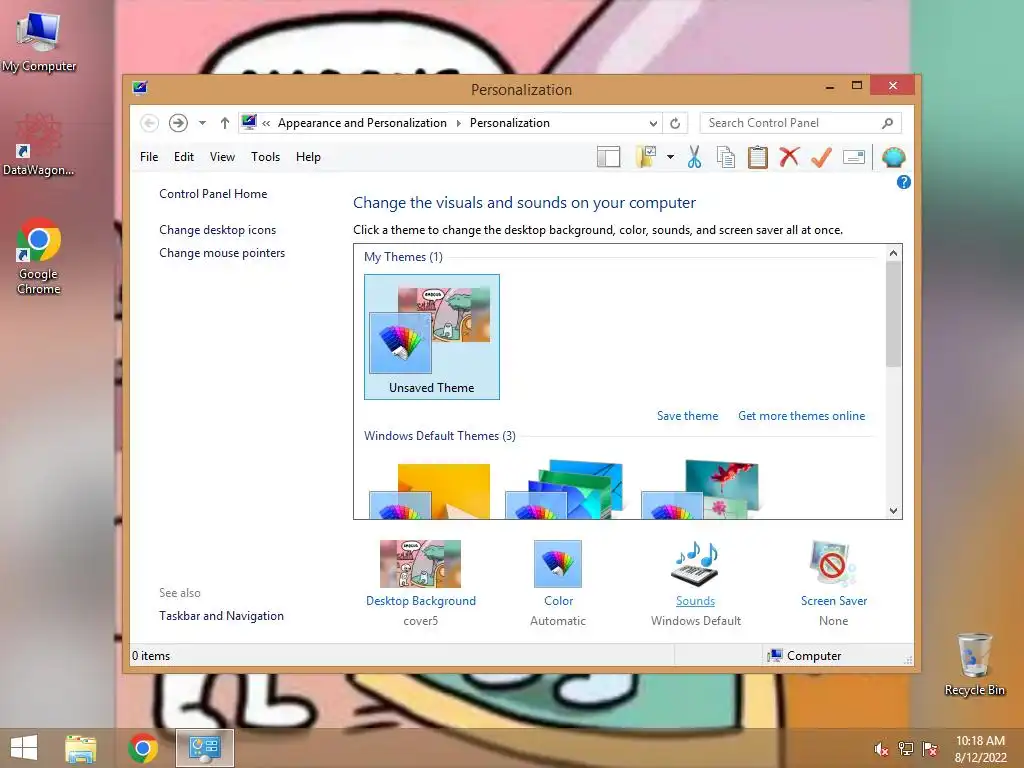Toggle the preview pane layout icon
Viewport: 1024px width, 768px height.
(x=609, y=157)
